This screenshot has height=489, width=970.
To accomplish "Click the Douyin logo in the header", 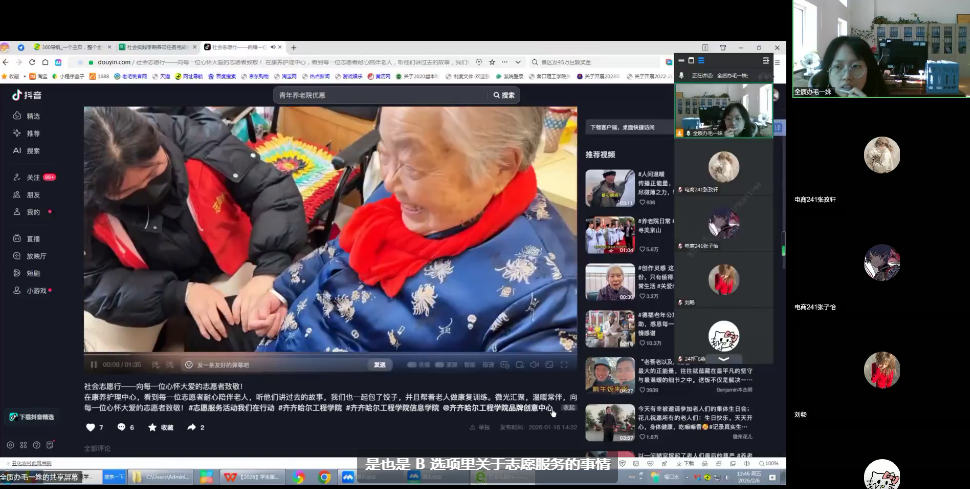I will pyautogui.click(x=28, y=95).
